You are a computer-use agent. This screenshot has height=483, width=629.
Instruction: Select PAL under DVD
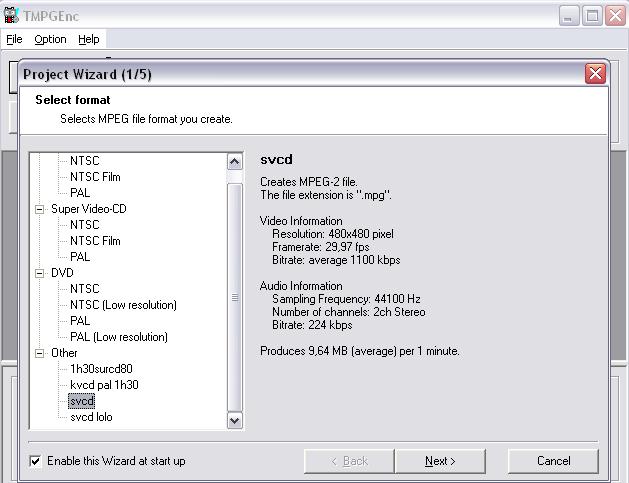pyautogui.click(x=80, y=321)
